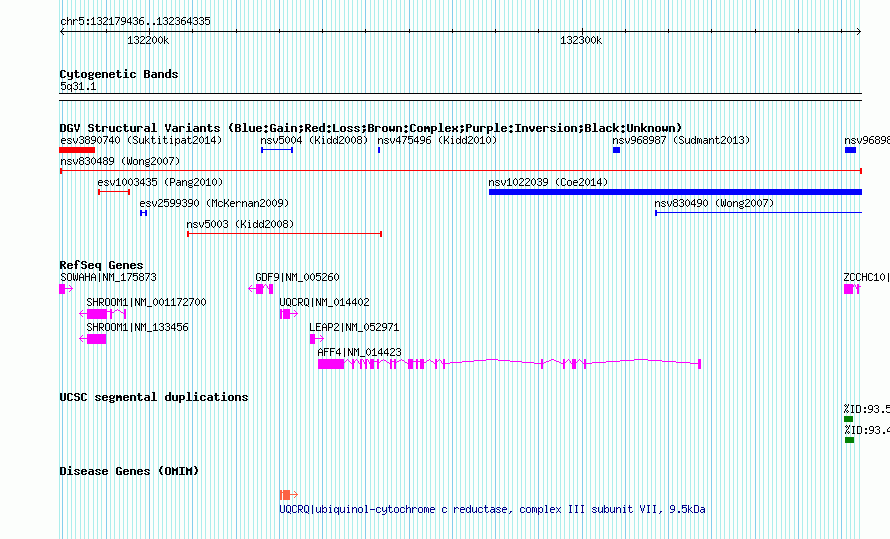
Task: Click the 5q31.1 cytogenetic band label
Action: 78,87
